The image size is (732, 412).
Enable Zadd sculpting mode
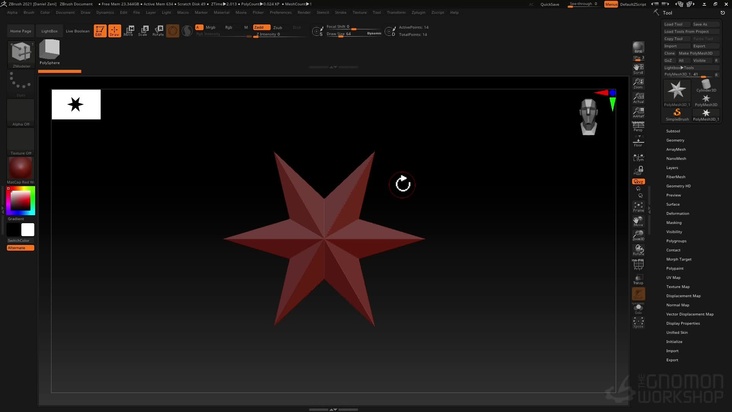[x=259, y=27]
